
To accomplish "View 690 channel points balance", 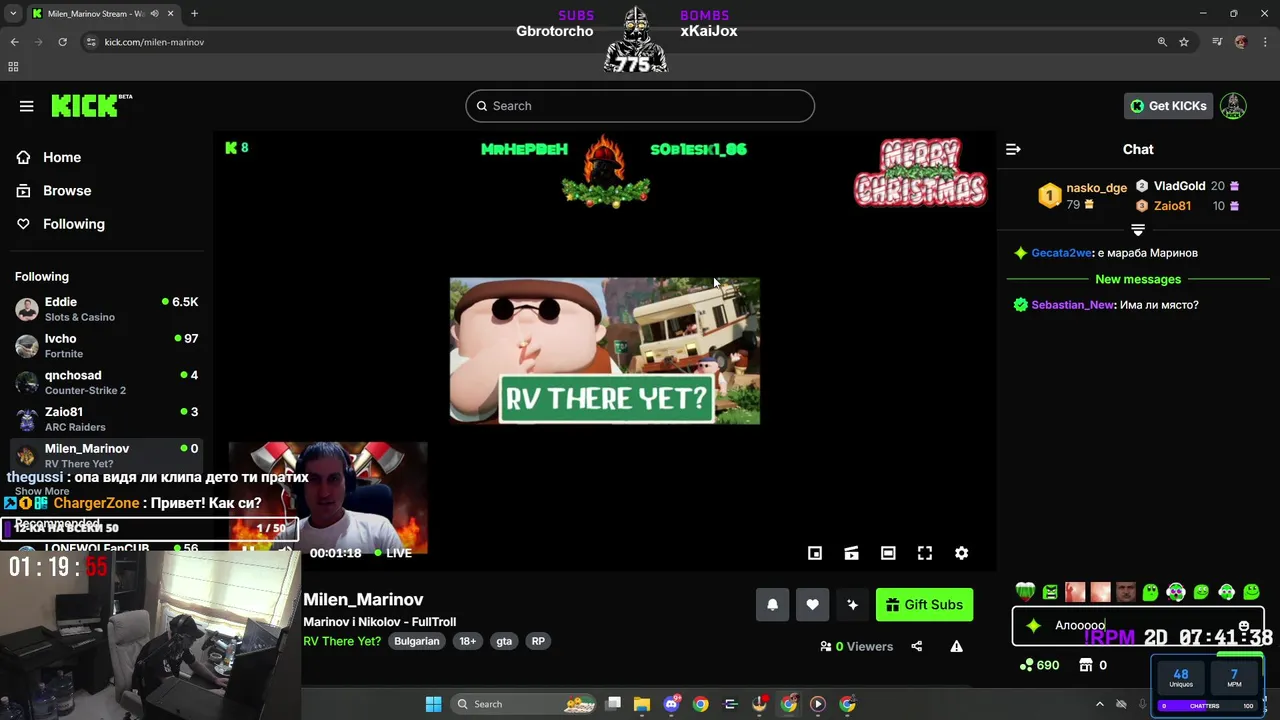I will click(1039, 665).
